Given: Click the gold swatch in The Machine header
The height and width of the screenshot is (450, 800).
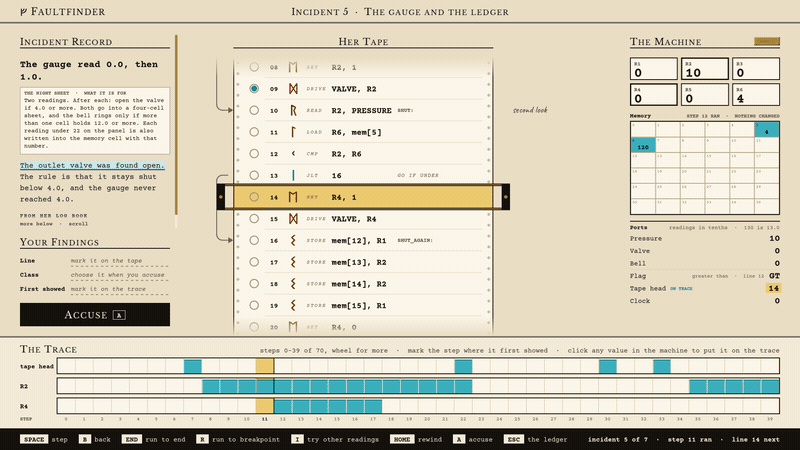Looking at the screenshot, I should click(x=767, y=41).
